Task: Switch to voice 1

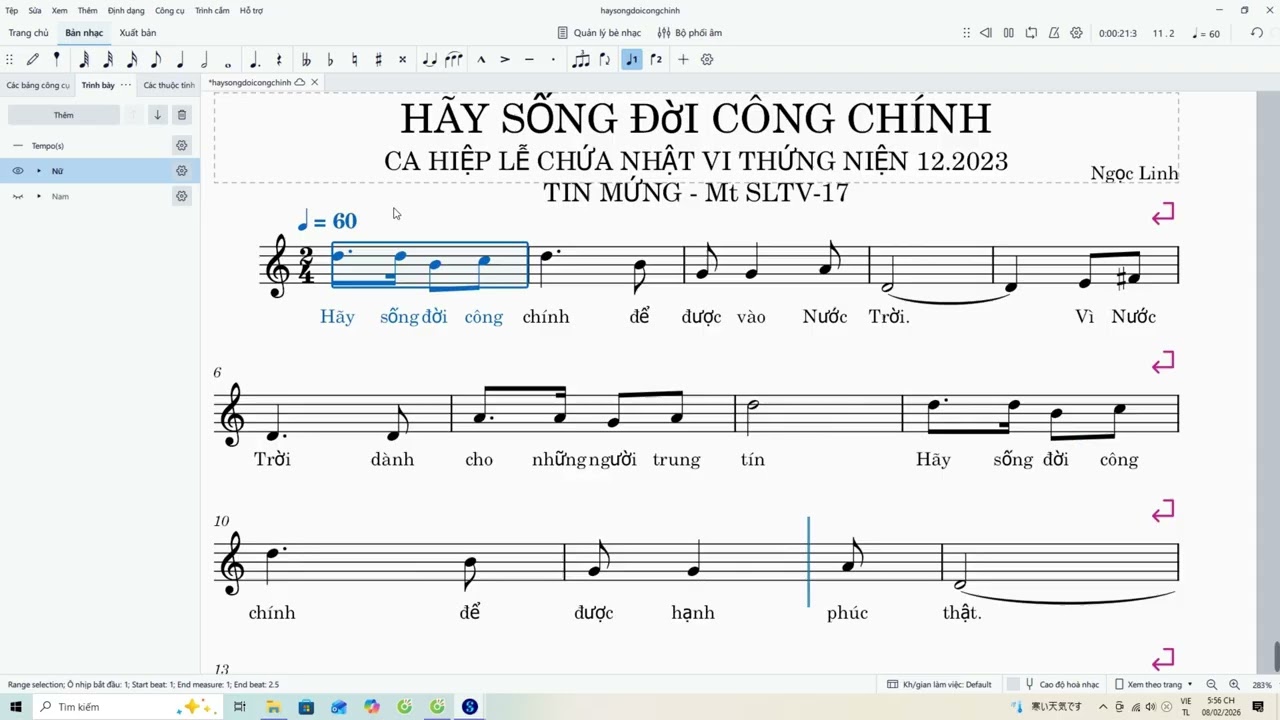Action: (x=632, y=60)
